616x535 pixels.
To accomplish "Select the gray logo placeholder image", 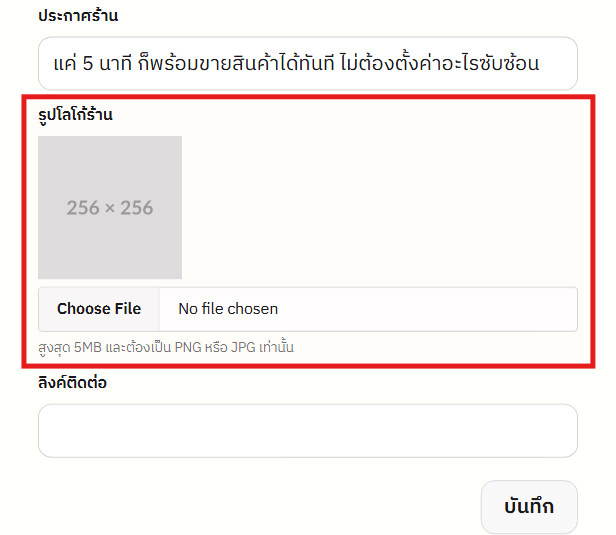I will pos(110,207).
